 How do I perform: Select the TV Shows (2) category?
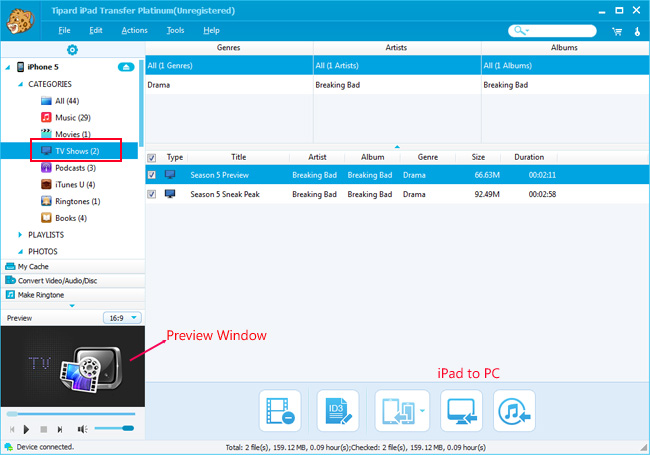click(70, 151)
